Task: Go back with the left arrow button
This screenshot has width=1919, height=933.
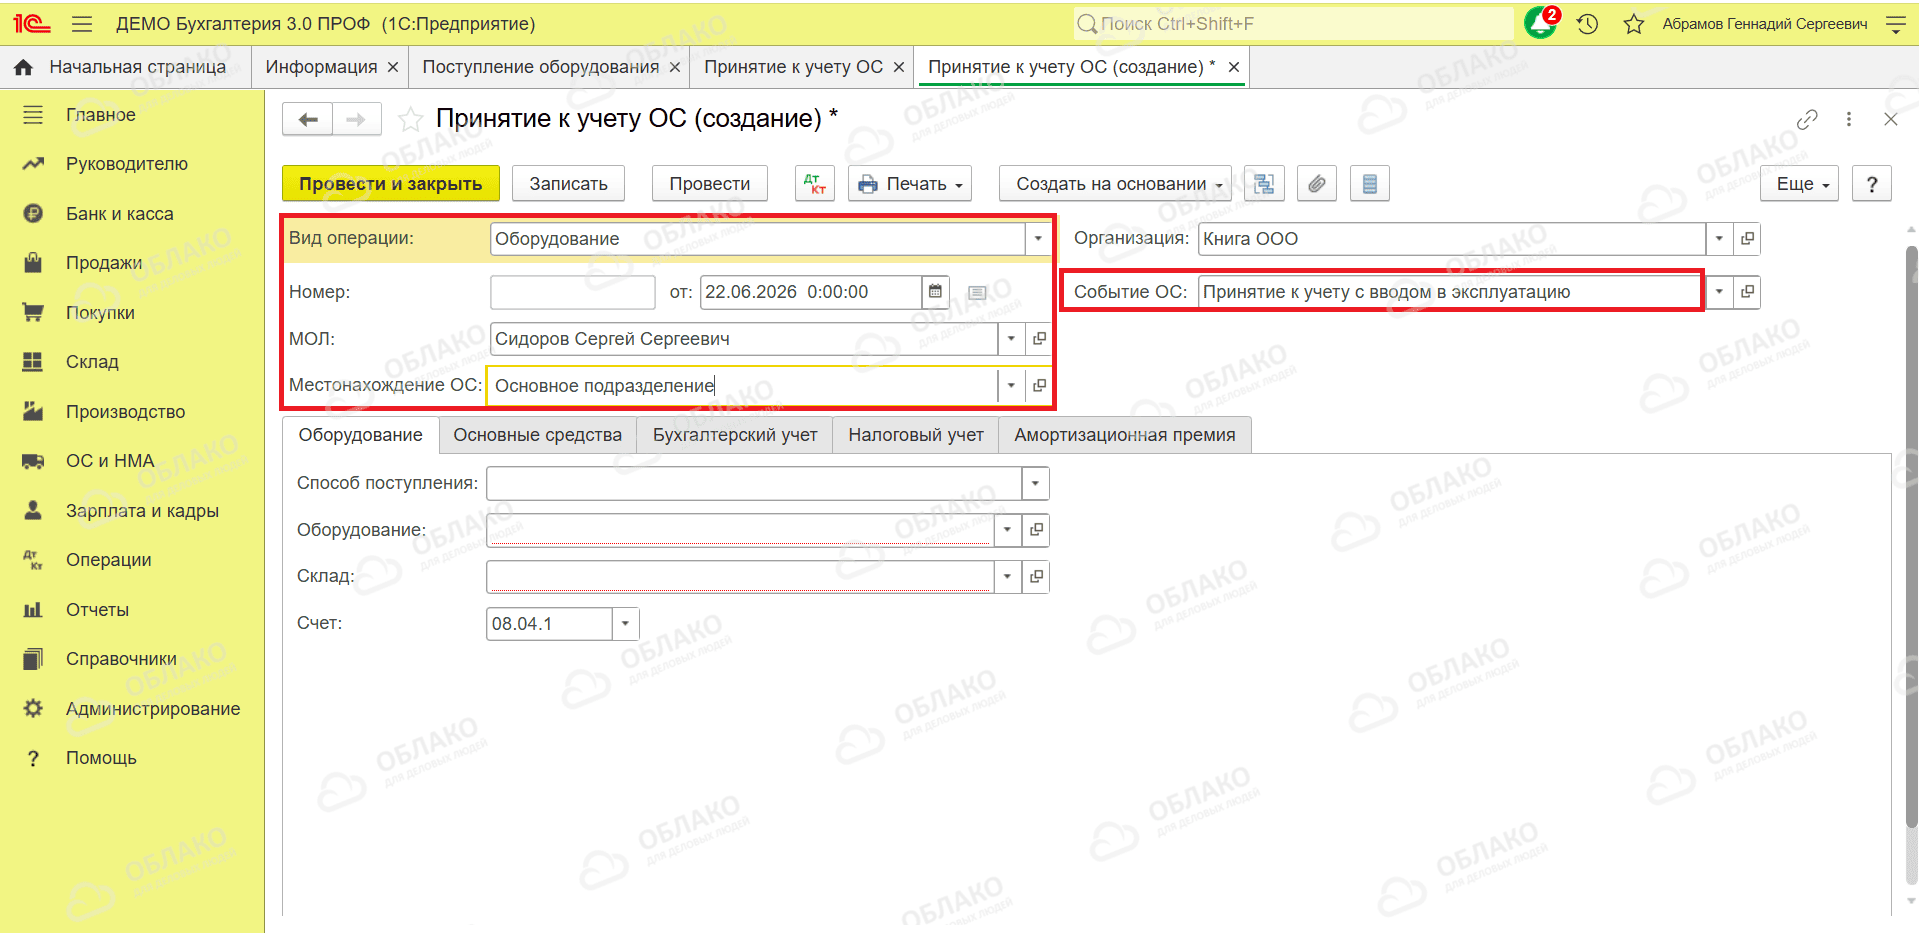Action: [x=308, y=119]
